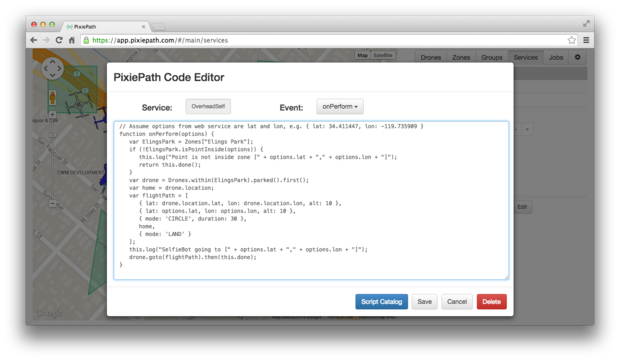This screenshot has height=361, width=620.
Task: Go forward with the browser forward arrow
Action: [x=46, y=40]
